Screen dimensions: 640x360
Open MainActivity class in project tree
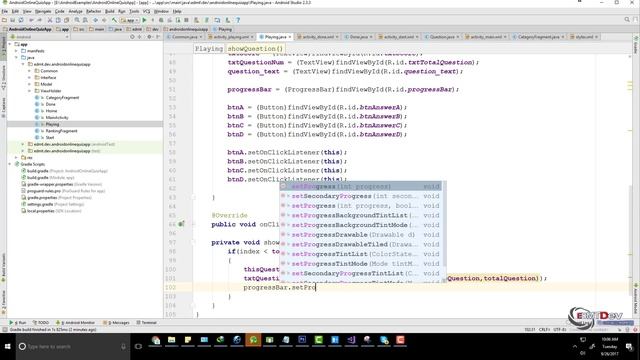(x=57, y=118)
